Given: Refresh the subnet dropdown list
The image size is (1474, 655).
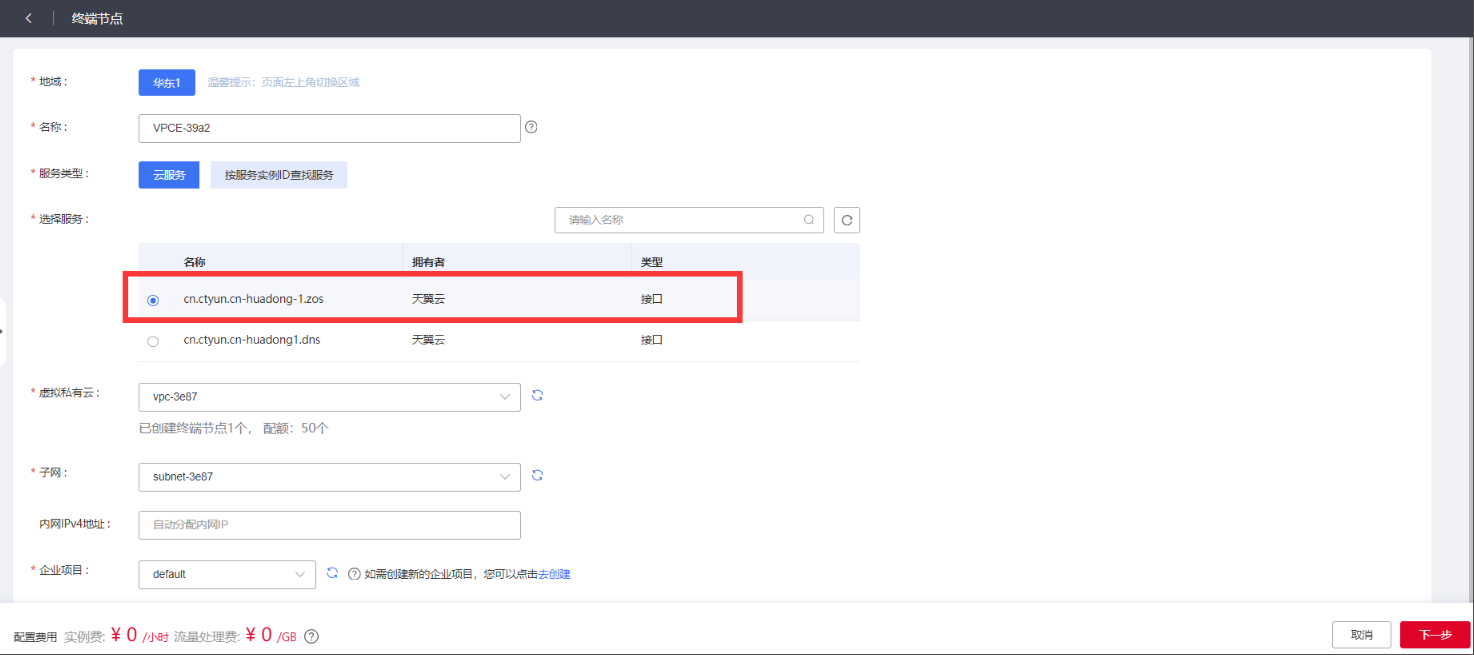Looking at the screenshot, I should (537, 476).
